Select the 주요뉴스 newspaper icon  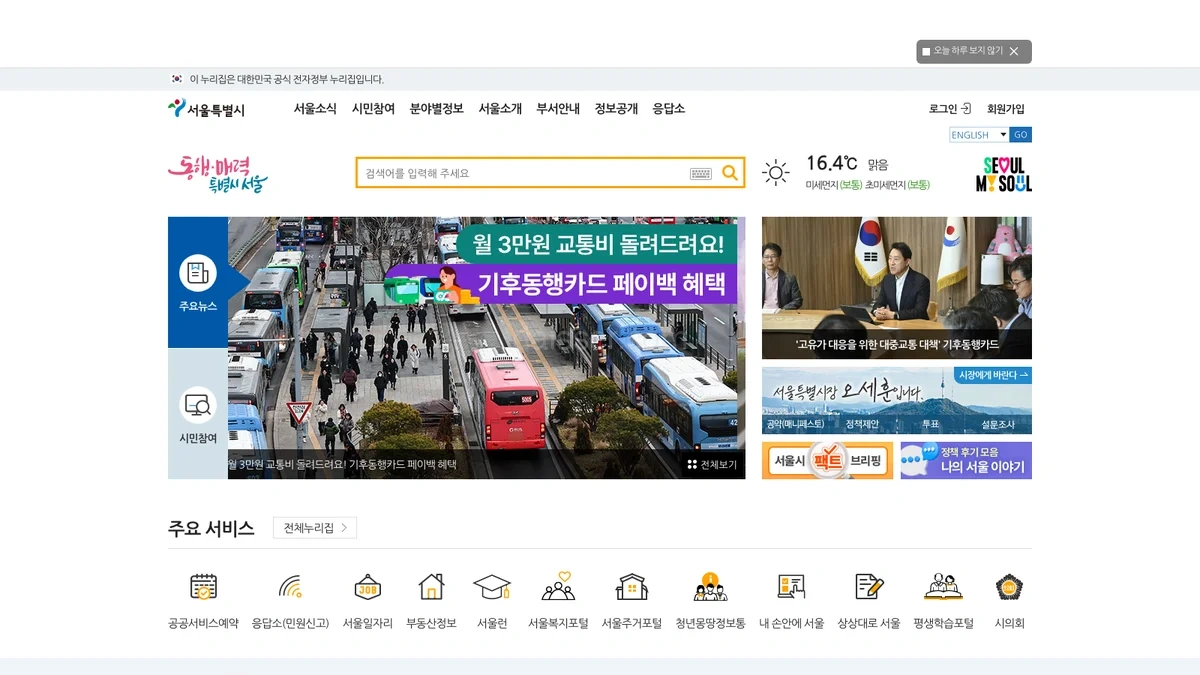coord(198,273)
